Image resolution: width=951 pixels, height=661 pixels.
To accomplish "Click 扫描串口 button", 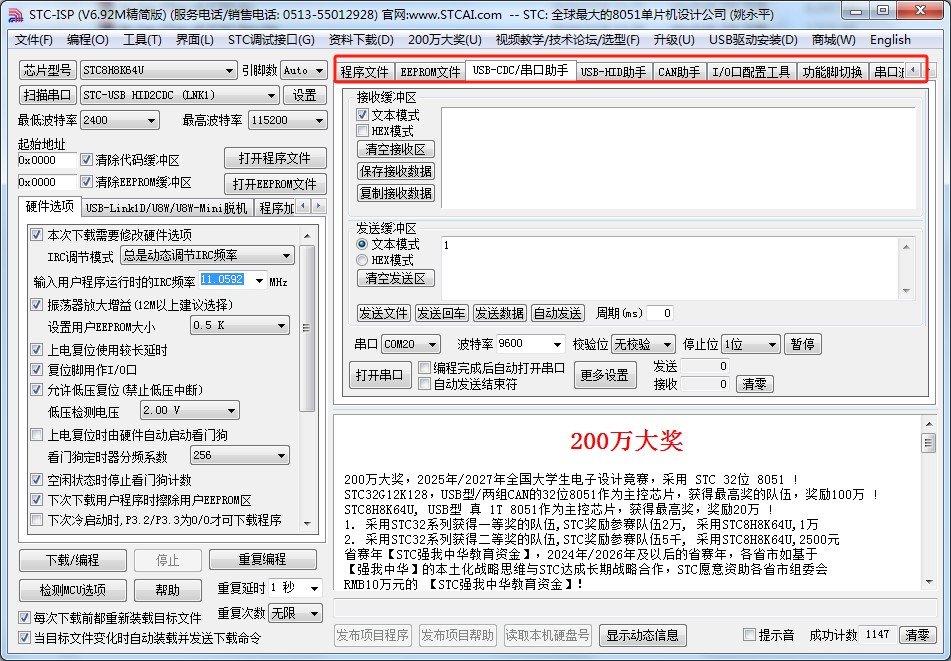I will tap(47, 95).
